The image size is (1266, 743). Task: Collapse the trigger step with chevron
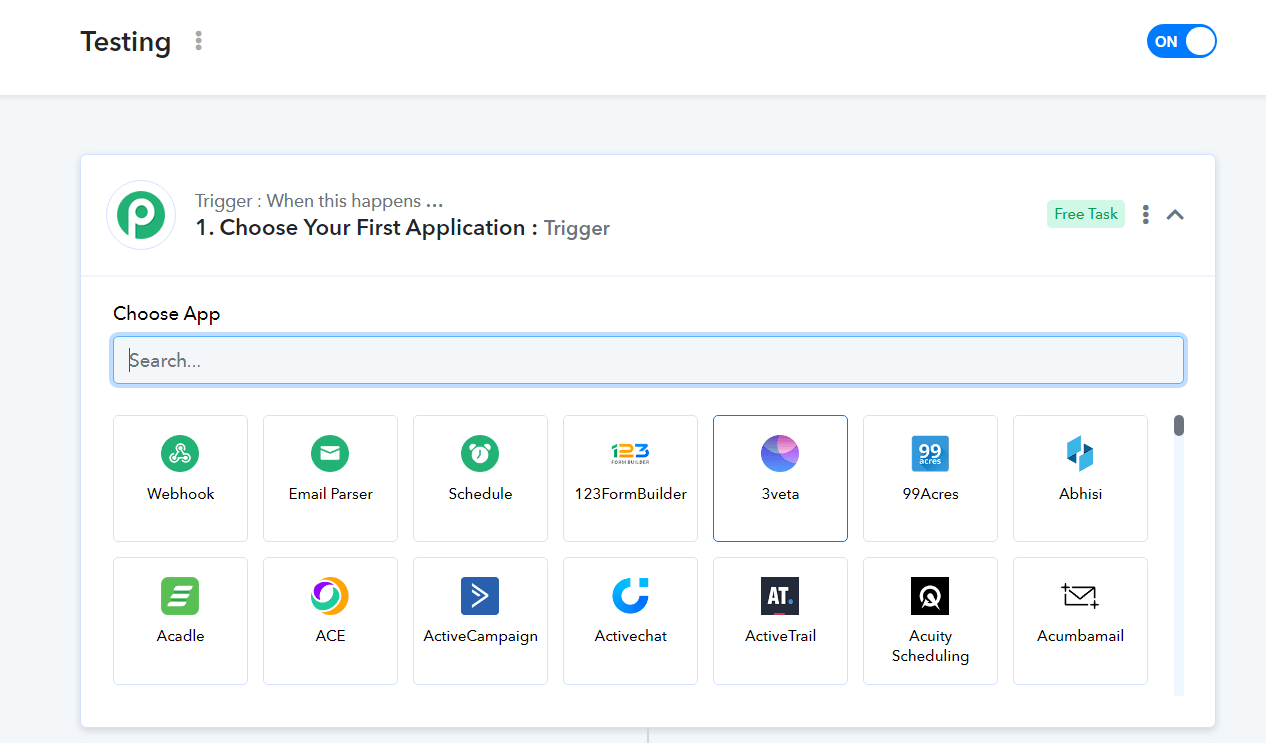(x=1176, y=214)
